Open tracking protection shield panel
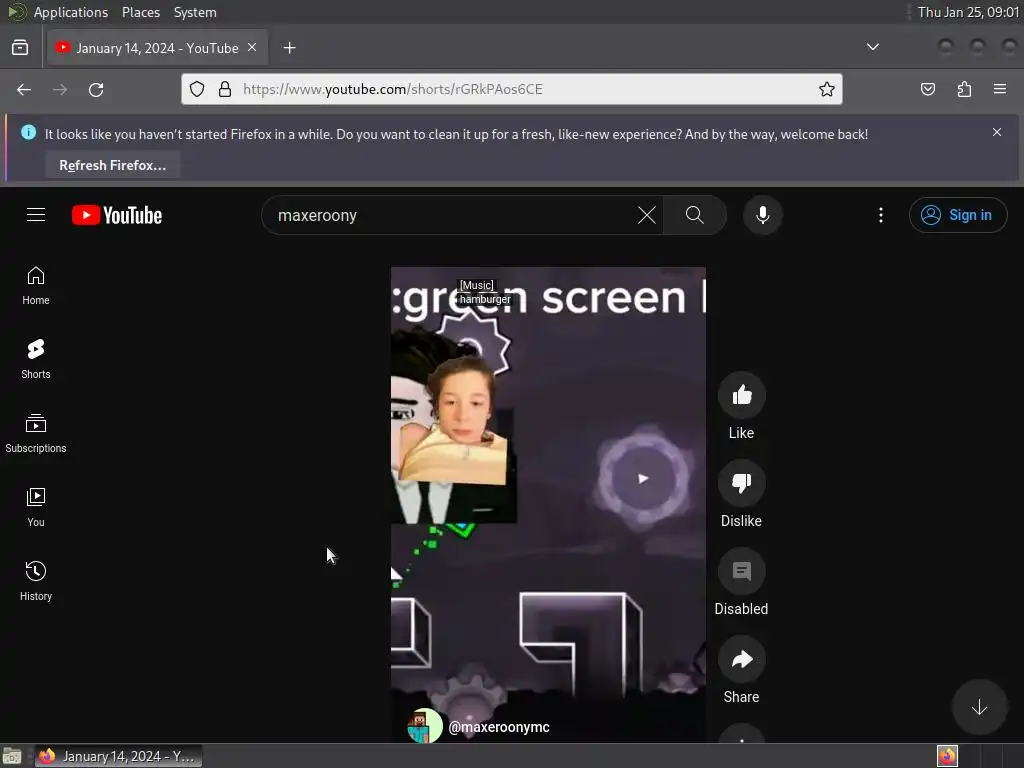 pyautogui.click(x=197, y=89)
